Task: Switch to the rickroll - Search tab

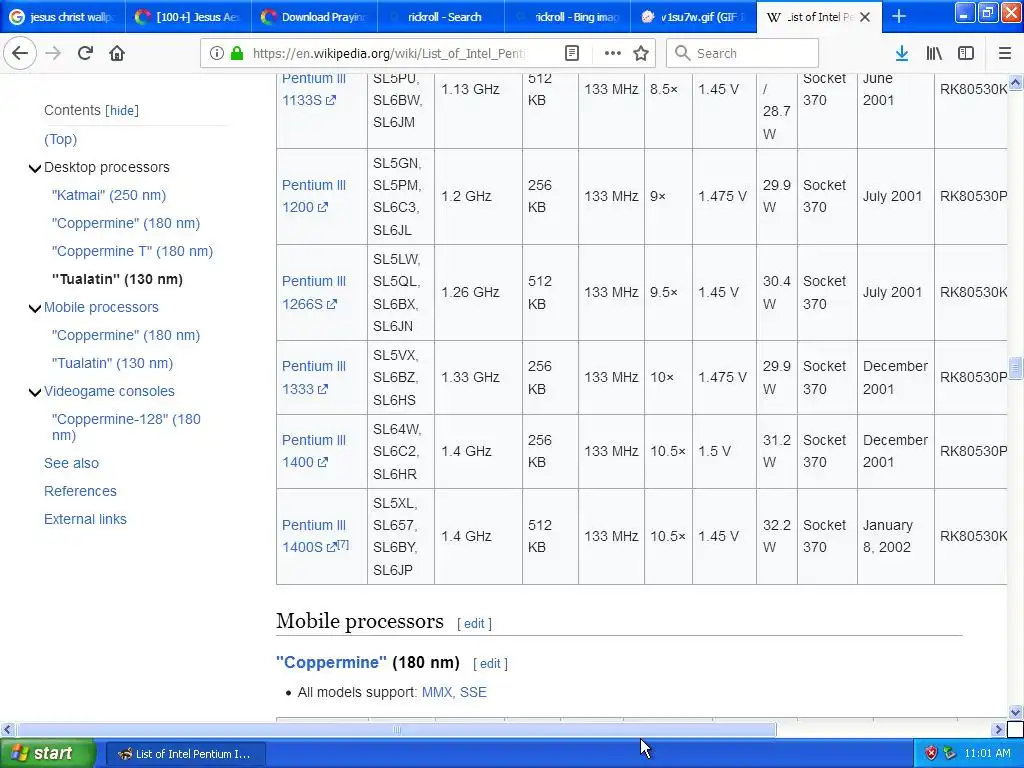Action: [x=441, y=17]
